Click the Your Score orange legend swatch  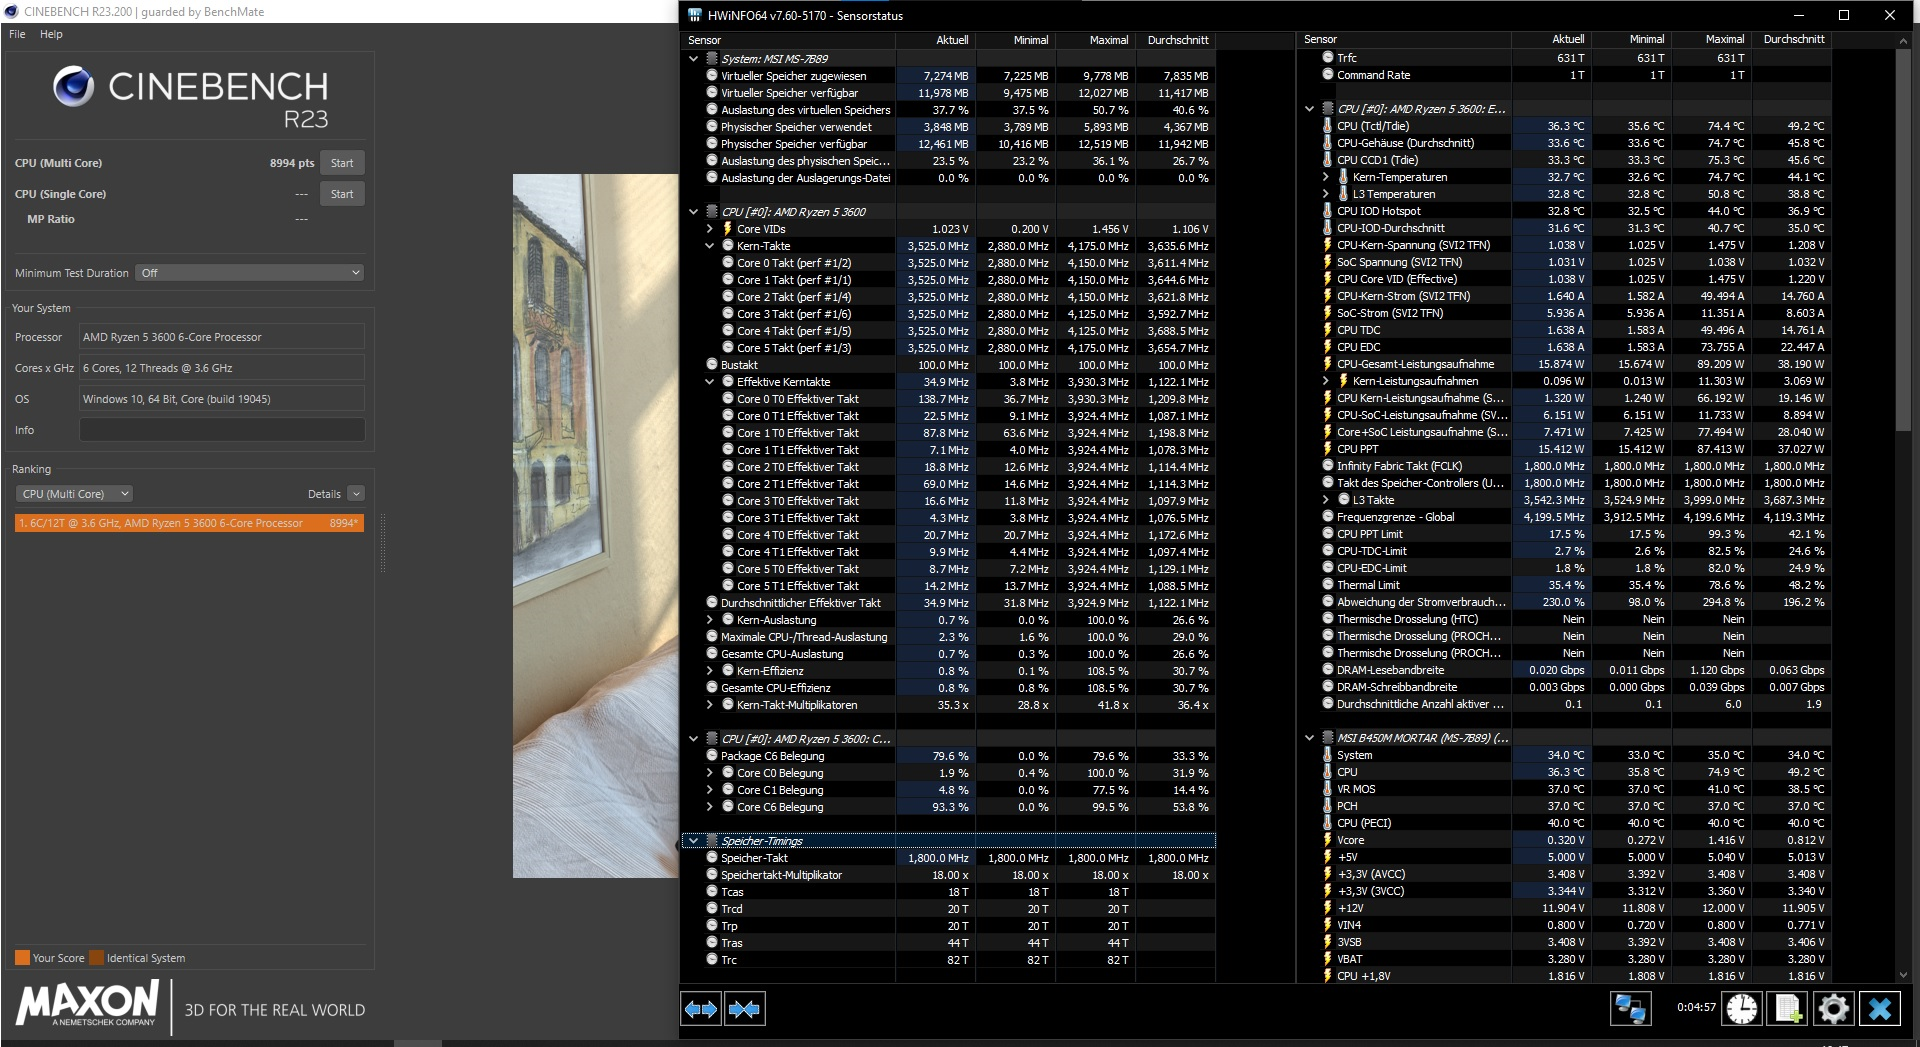pos(22,958)
